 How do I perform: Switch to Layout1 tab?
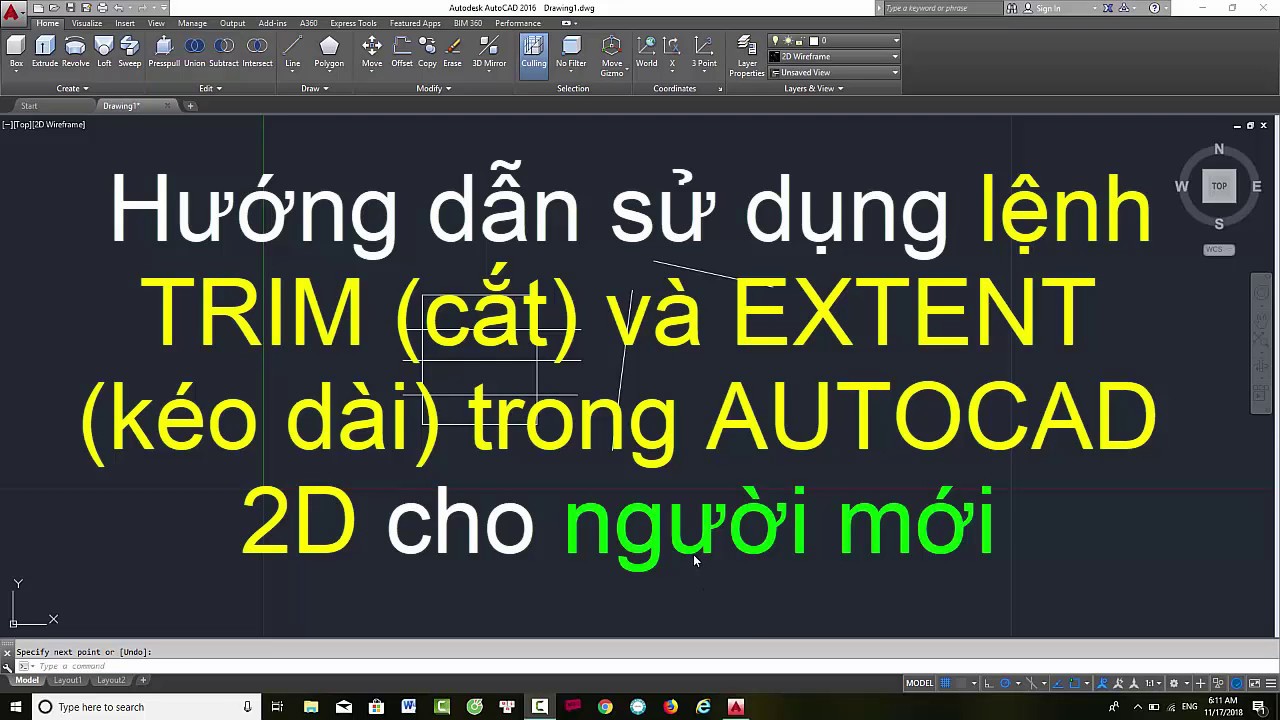[67, 680]
